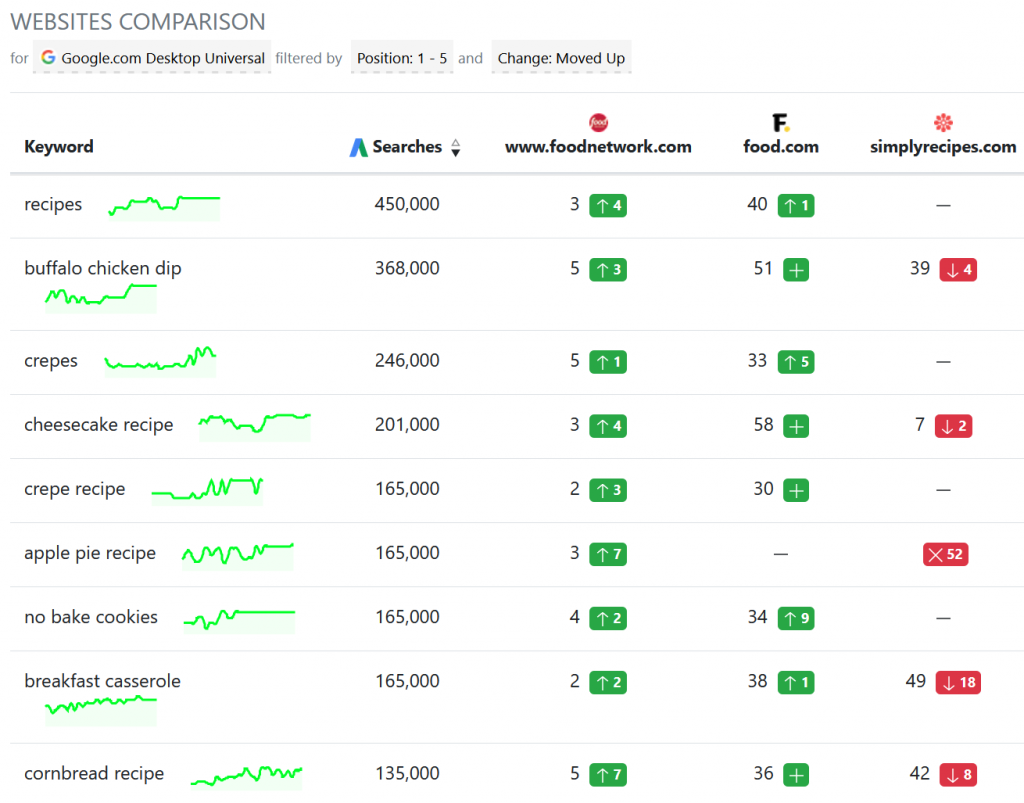Click food.com plus badge for cornbread recipe
The height and width of the screenshot is (803, 1024).
tap(796, 775)
